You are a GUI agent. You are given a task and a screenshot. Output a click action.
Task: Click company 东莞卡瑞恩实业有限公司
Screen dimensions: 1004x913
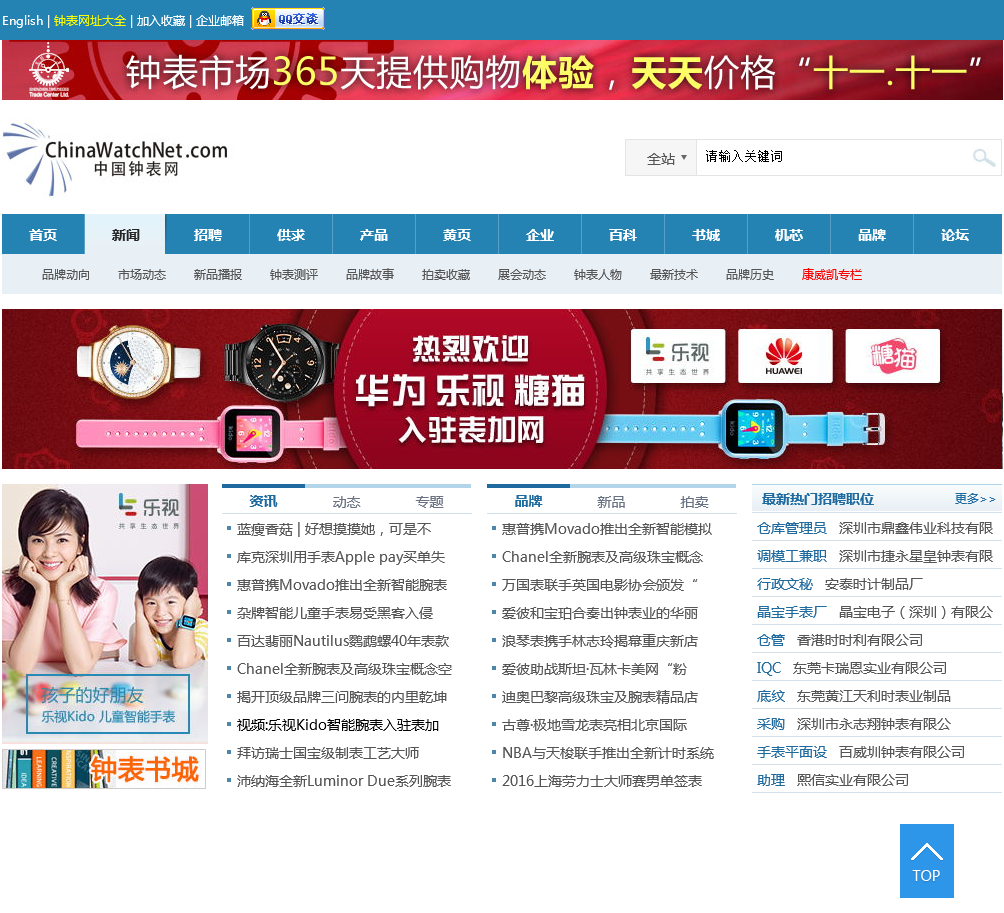click(870, 668)
